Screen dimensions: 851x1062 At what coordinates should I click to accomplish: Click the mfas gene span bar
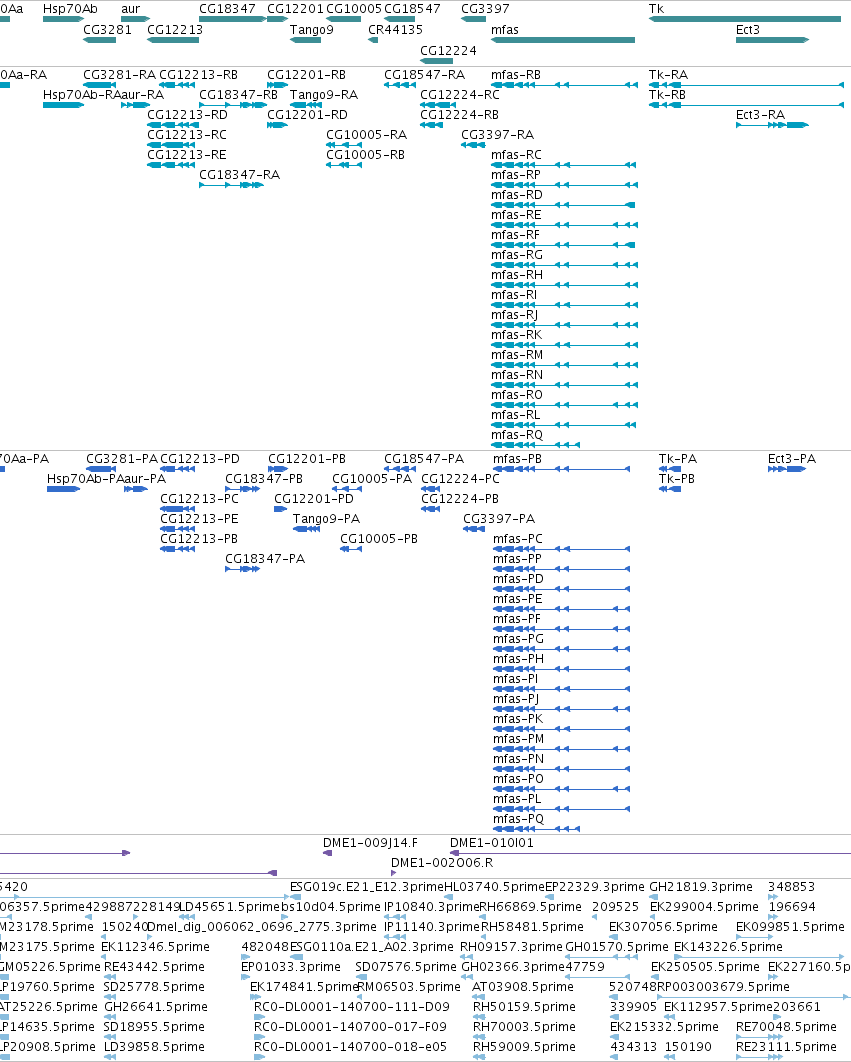point(563,40)
